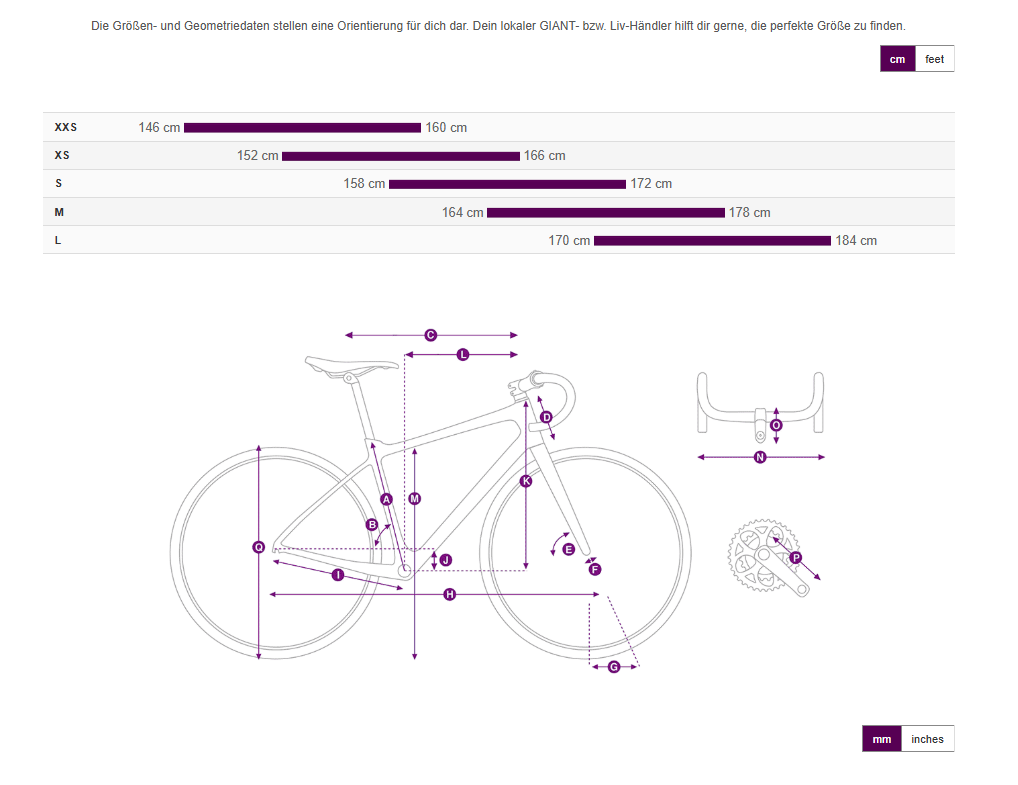Select cm height unit toggle

point(897,59)
